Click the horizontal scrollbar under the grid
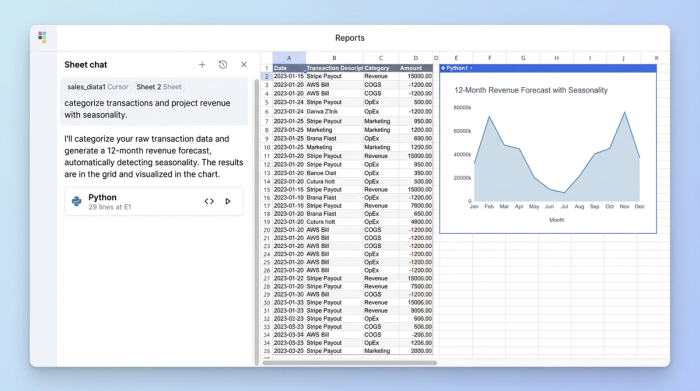The width and height of the screenshot is (700, 391). pos(350,363)
